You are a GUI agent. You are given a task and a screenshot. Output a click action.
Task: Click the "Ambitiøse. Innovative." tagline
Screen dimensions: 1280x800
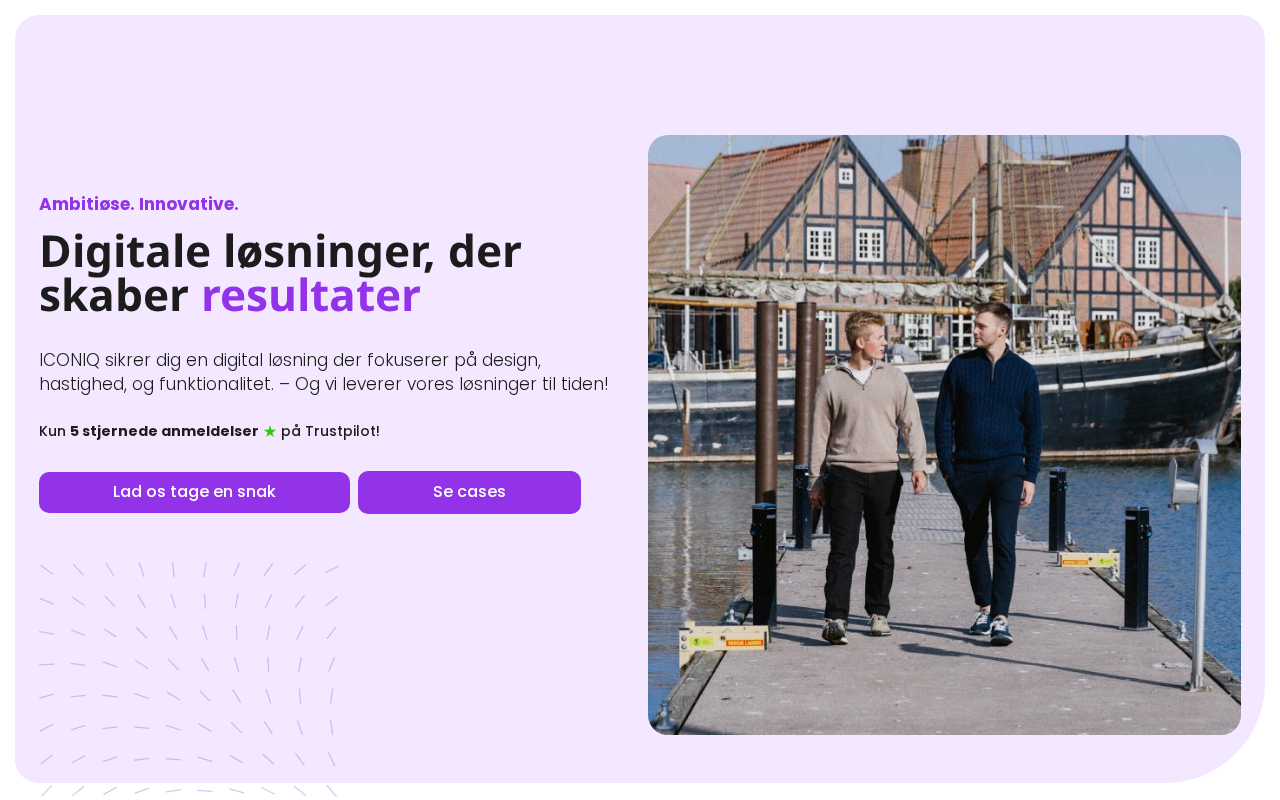click(139, 204)
